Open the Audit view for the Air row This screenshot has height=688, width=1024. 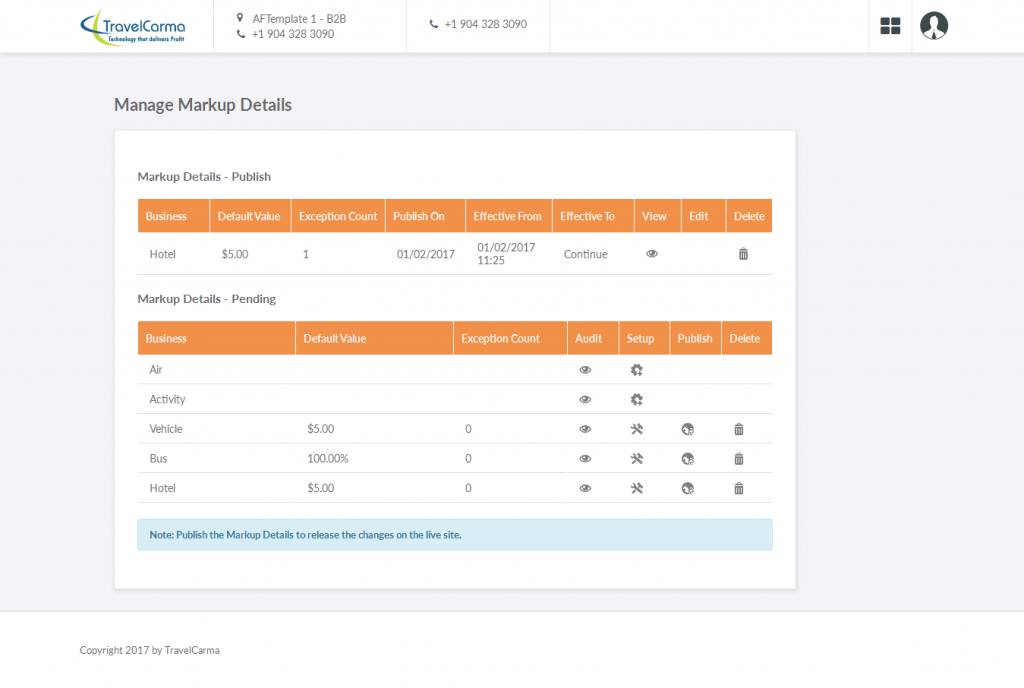point(586,369)
